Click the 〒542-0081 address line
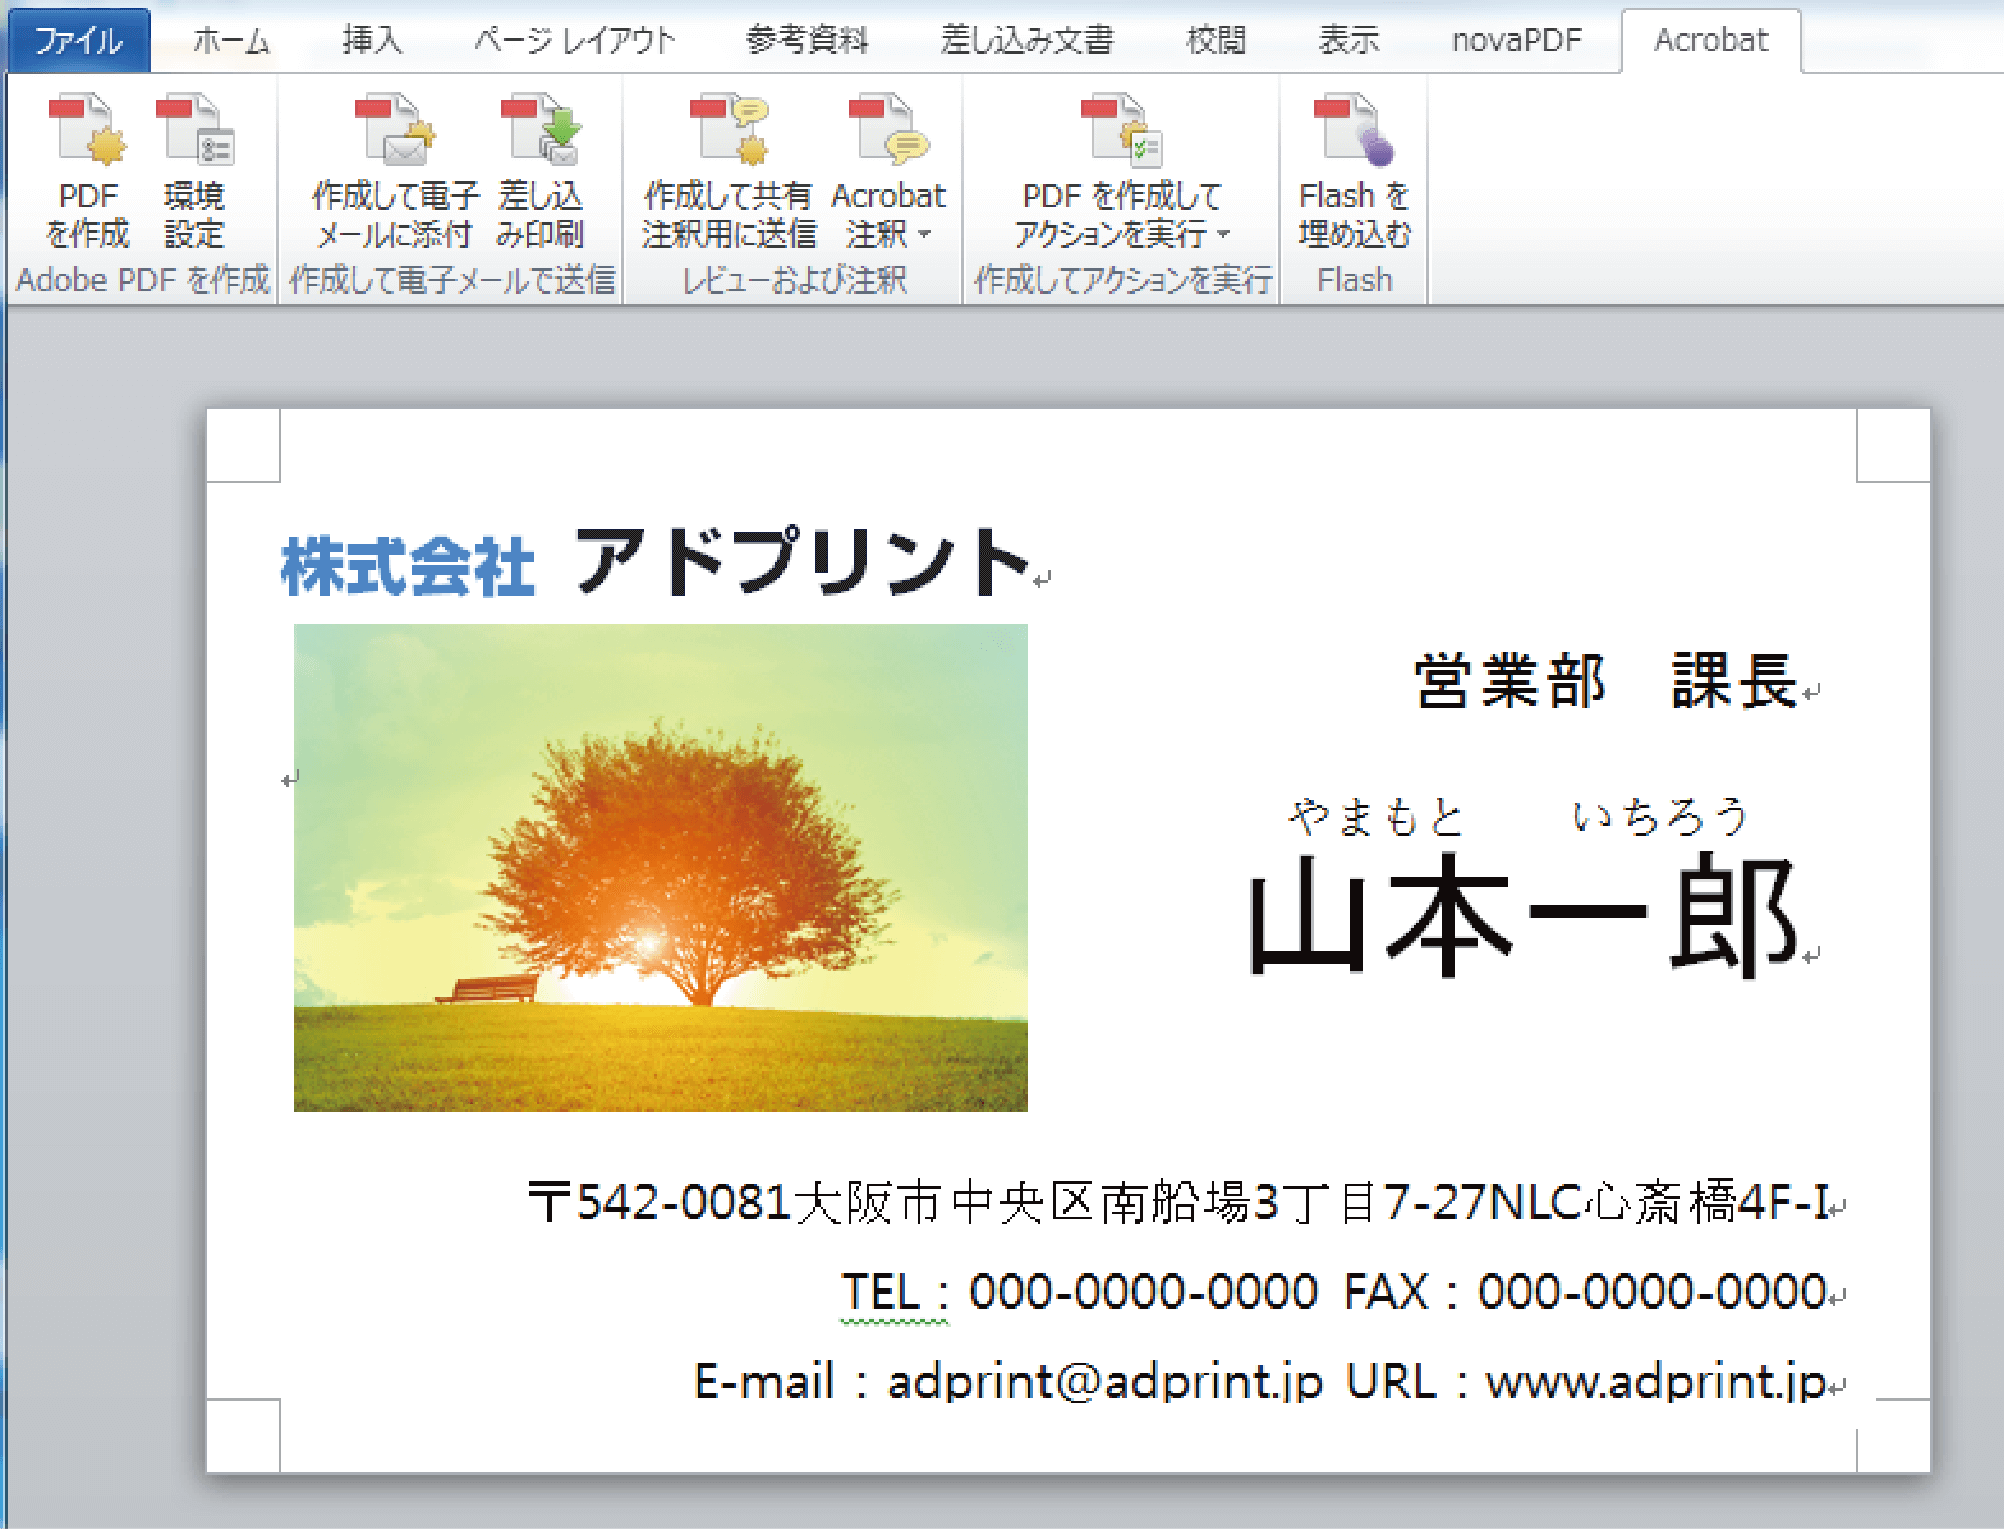 click(x=1179, y=1202)
